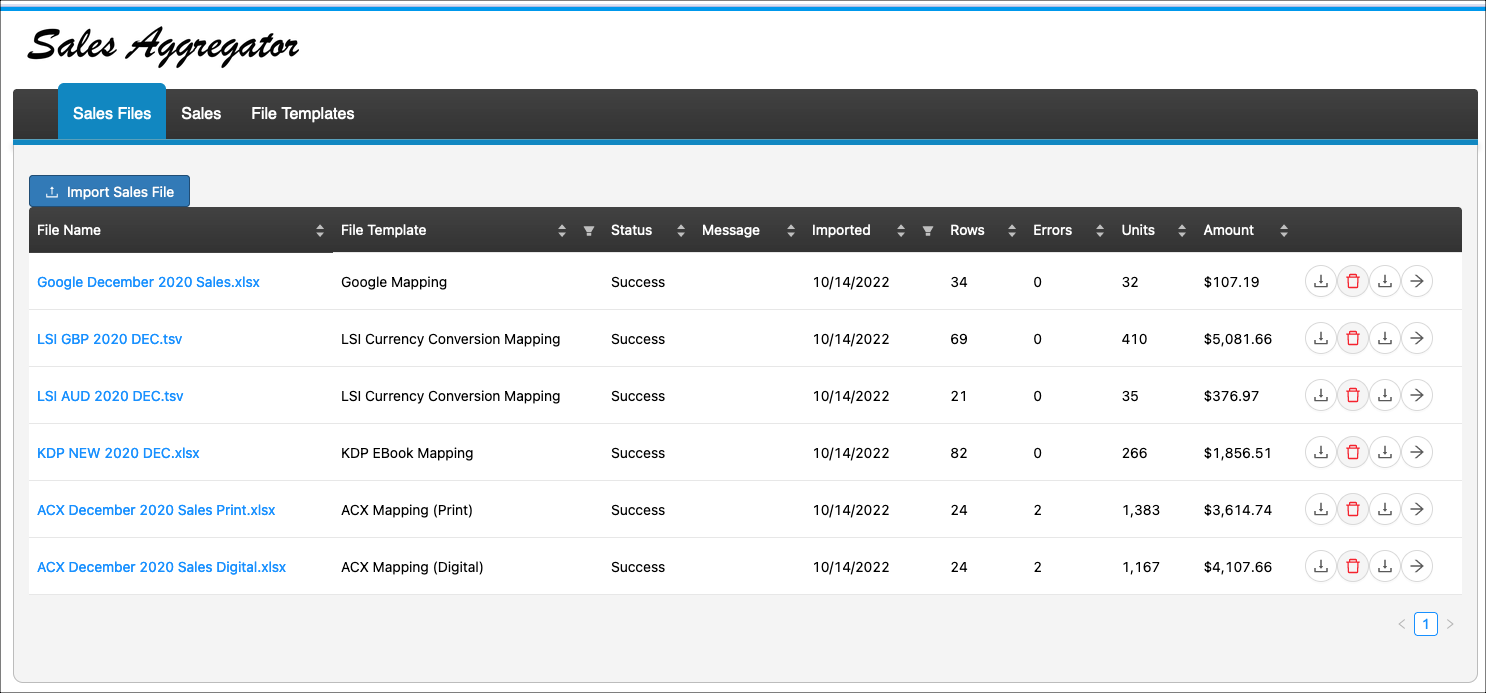Click download icon left of trash, LSI GBP row
Viewport: 1486px width, 693px height.
pos(1321,339)
